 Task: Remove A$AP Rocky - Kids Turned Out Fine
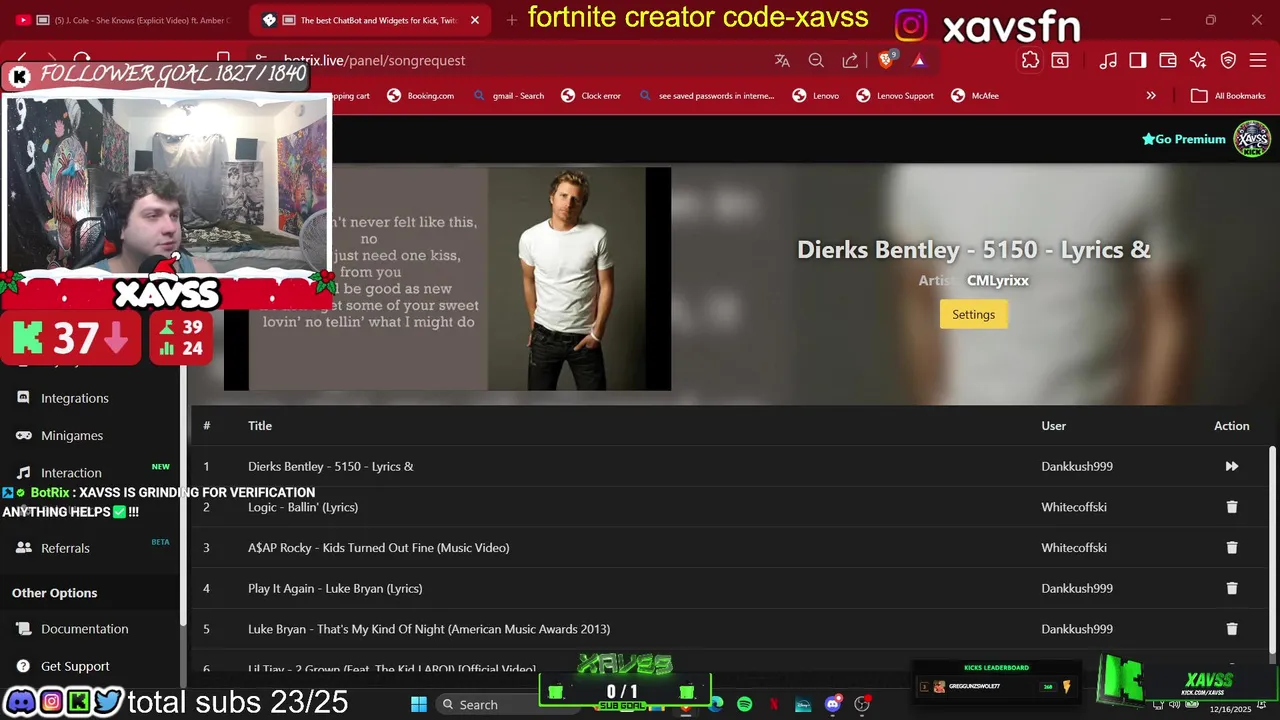click(x=1231, y=548)
